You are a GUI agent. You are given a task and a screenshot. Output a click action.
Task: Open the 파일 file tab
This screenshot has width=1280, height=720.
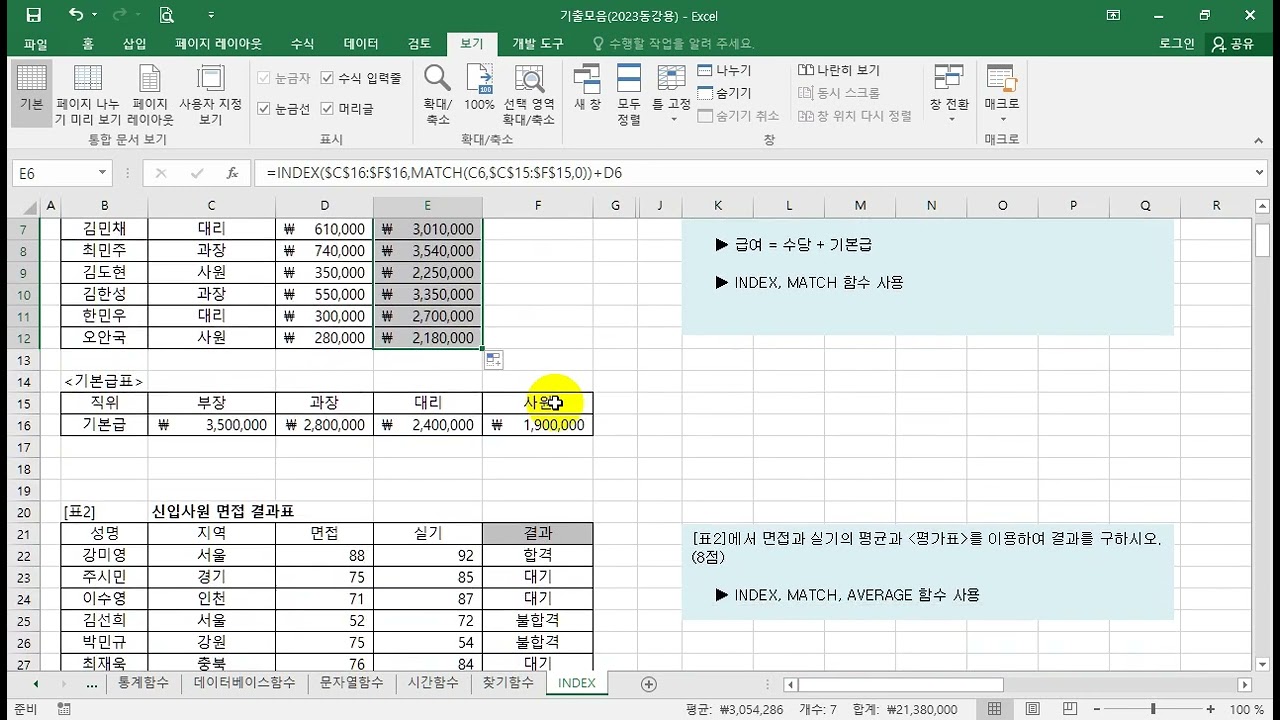pos(36,44)
